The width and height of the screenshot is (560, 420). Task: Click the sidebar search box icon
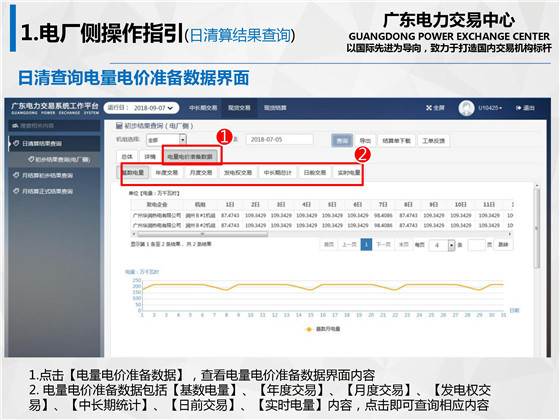[15, 126]
